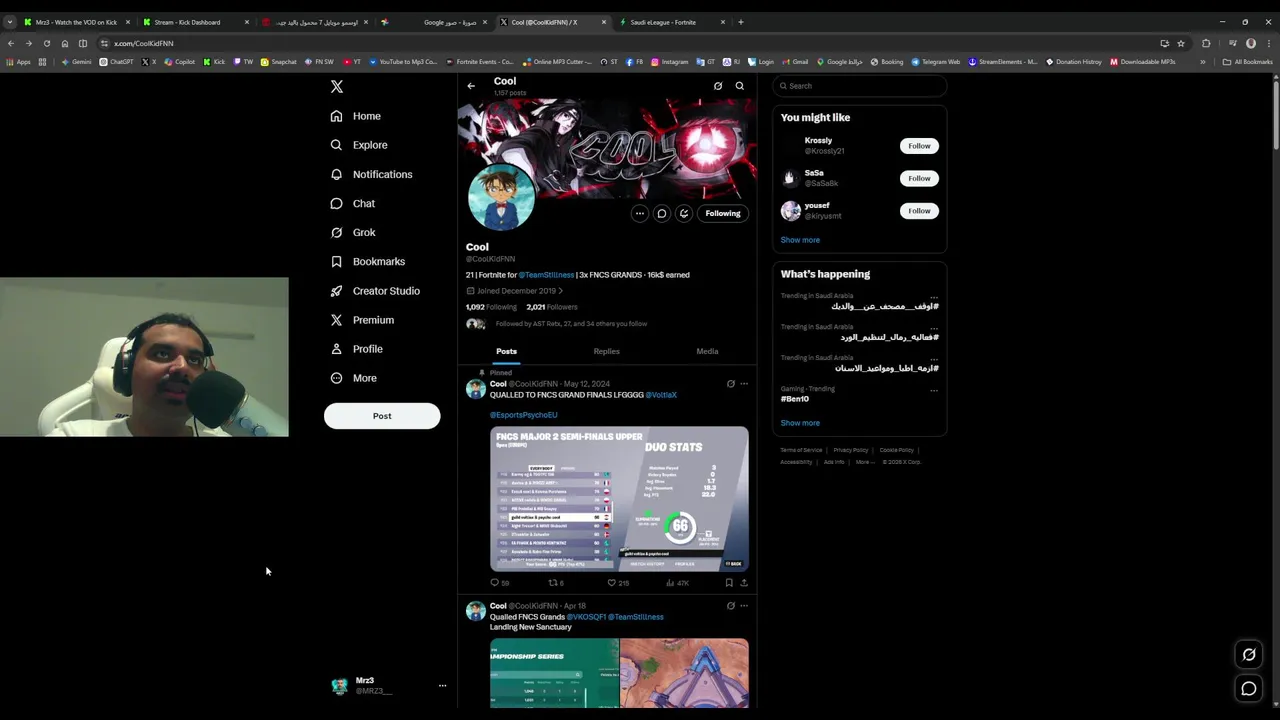Screen dimensions: 1280x720
Task: Open three-dot menu on Apr 18 post
Action: 744,606
